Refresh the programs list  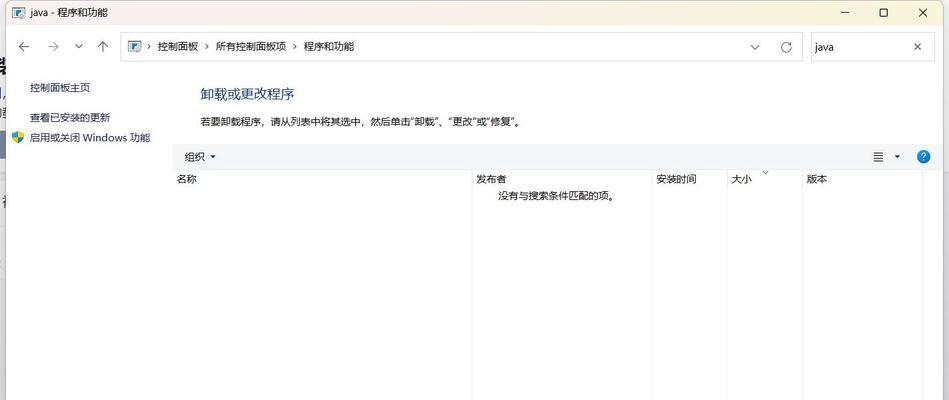coord(786,47)
